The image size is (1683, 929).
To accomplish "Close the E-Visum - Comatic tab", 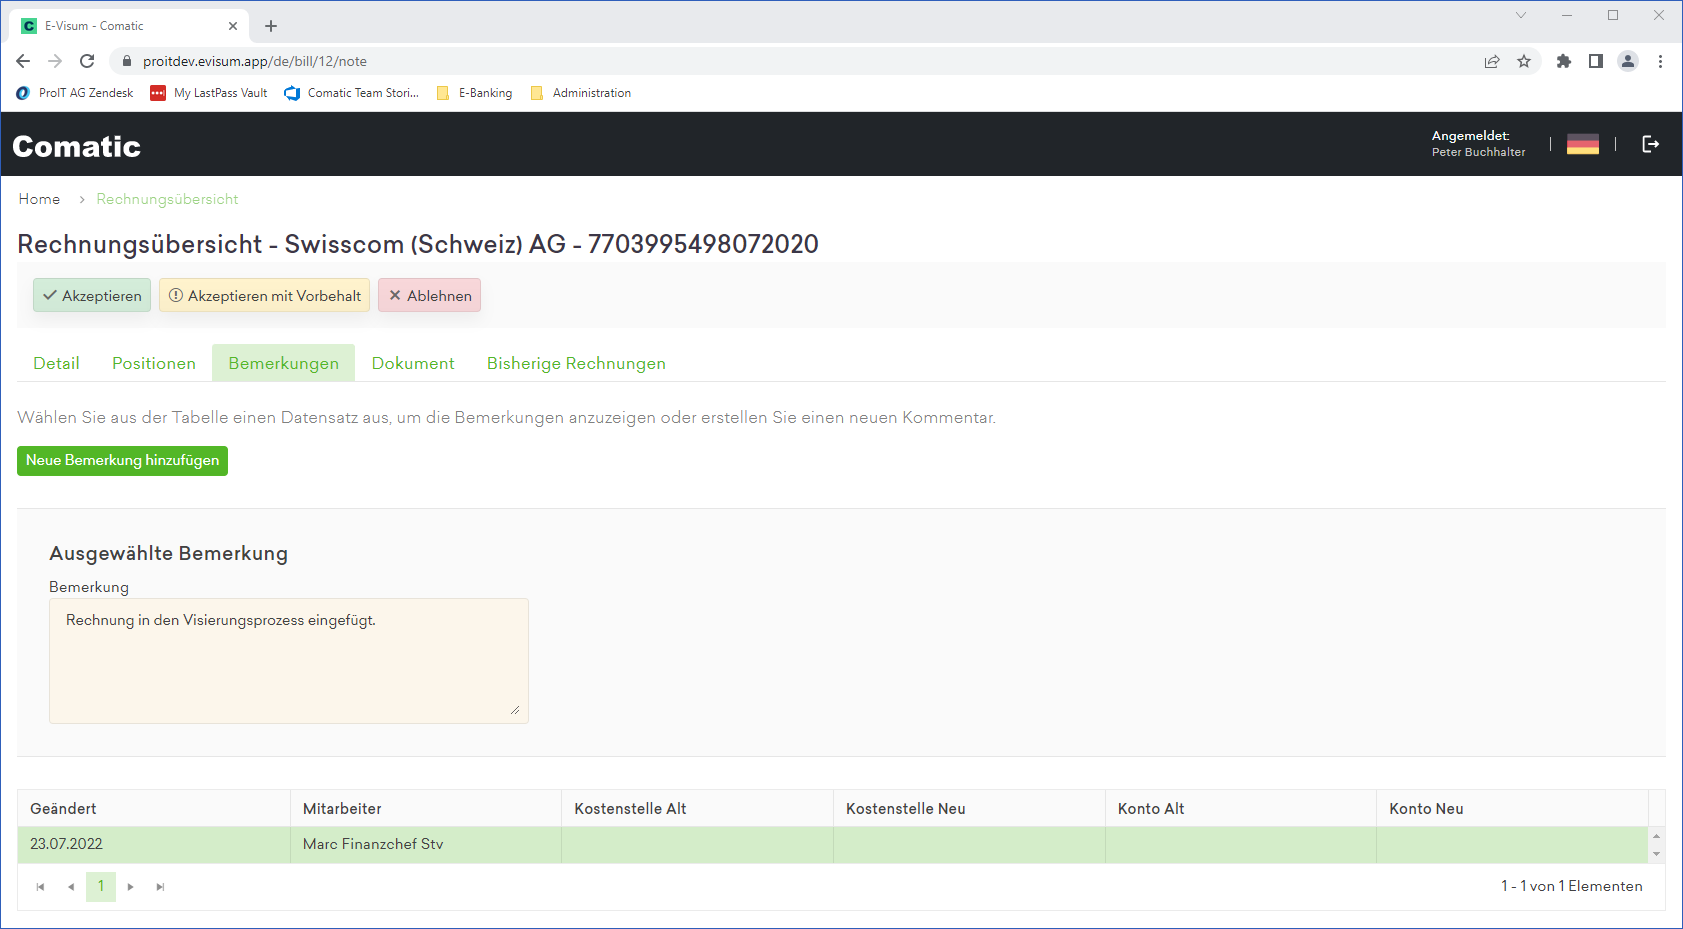I will tap(233, 26).
